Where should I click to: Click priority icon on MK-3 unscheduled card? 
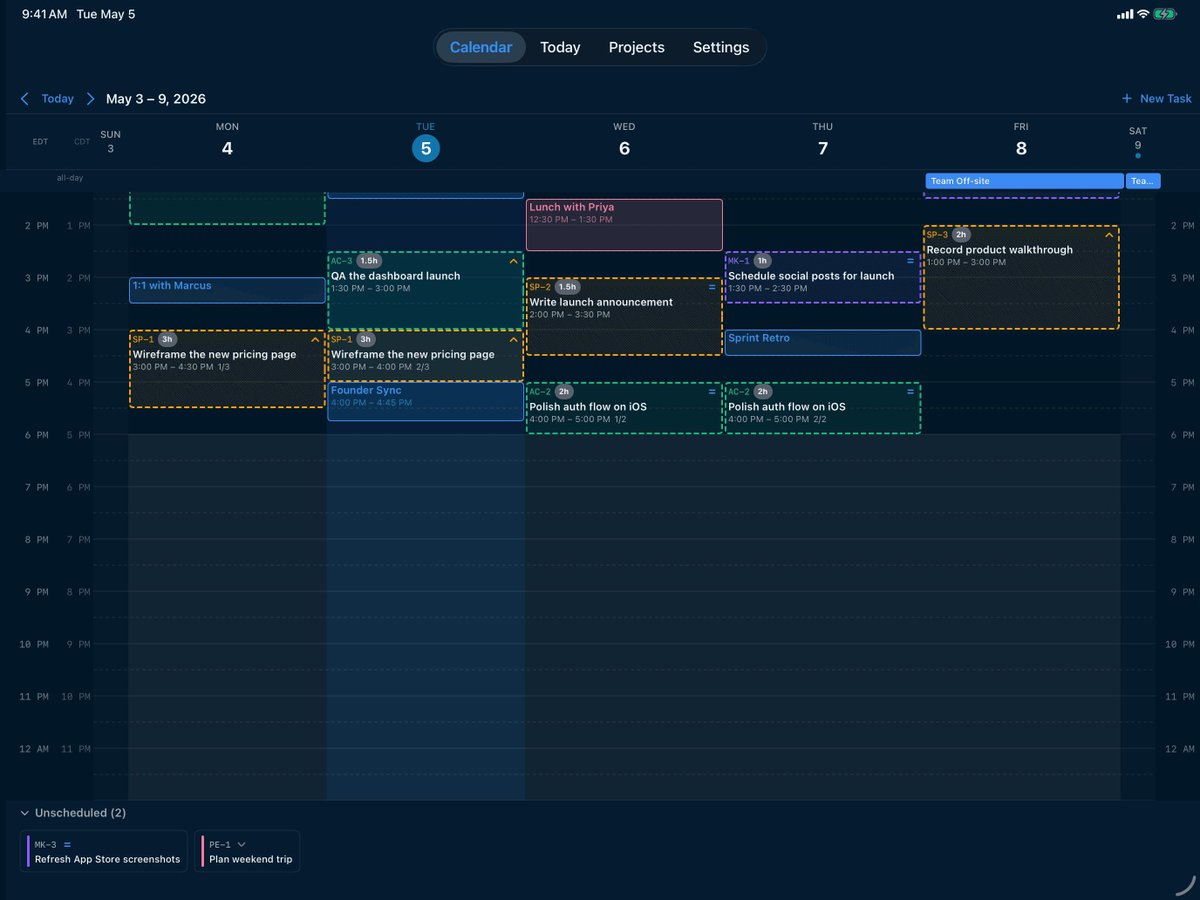[67, 845]
